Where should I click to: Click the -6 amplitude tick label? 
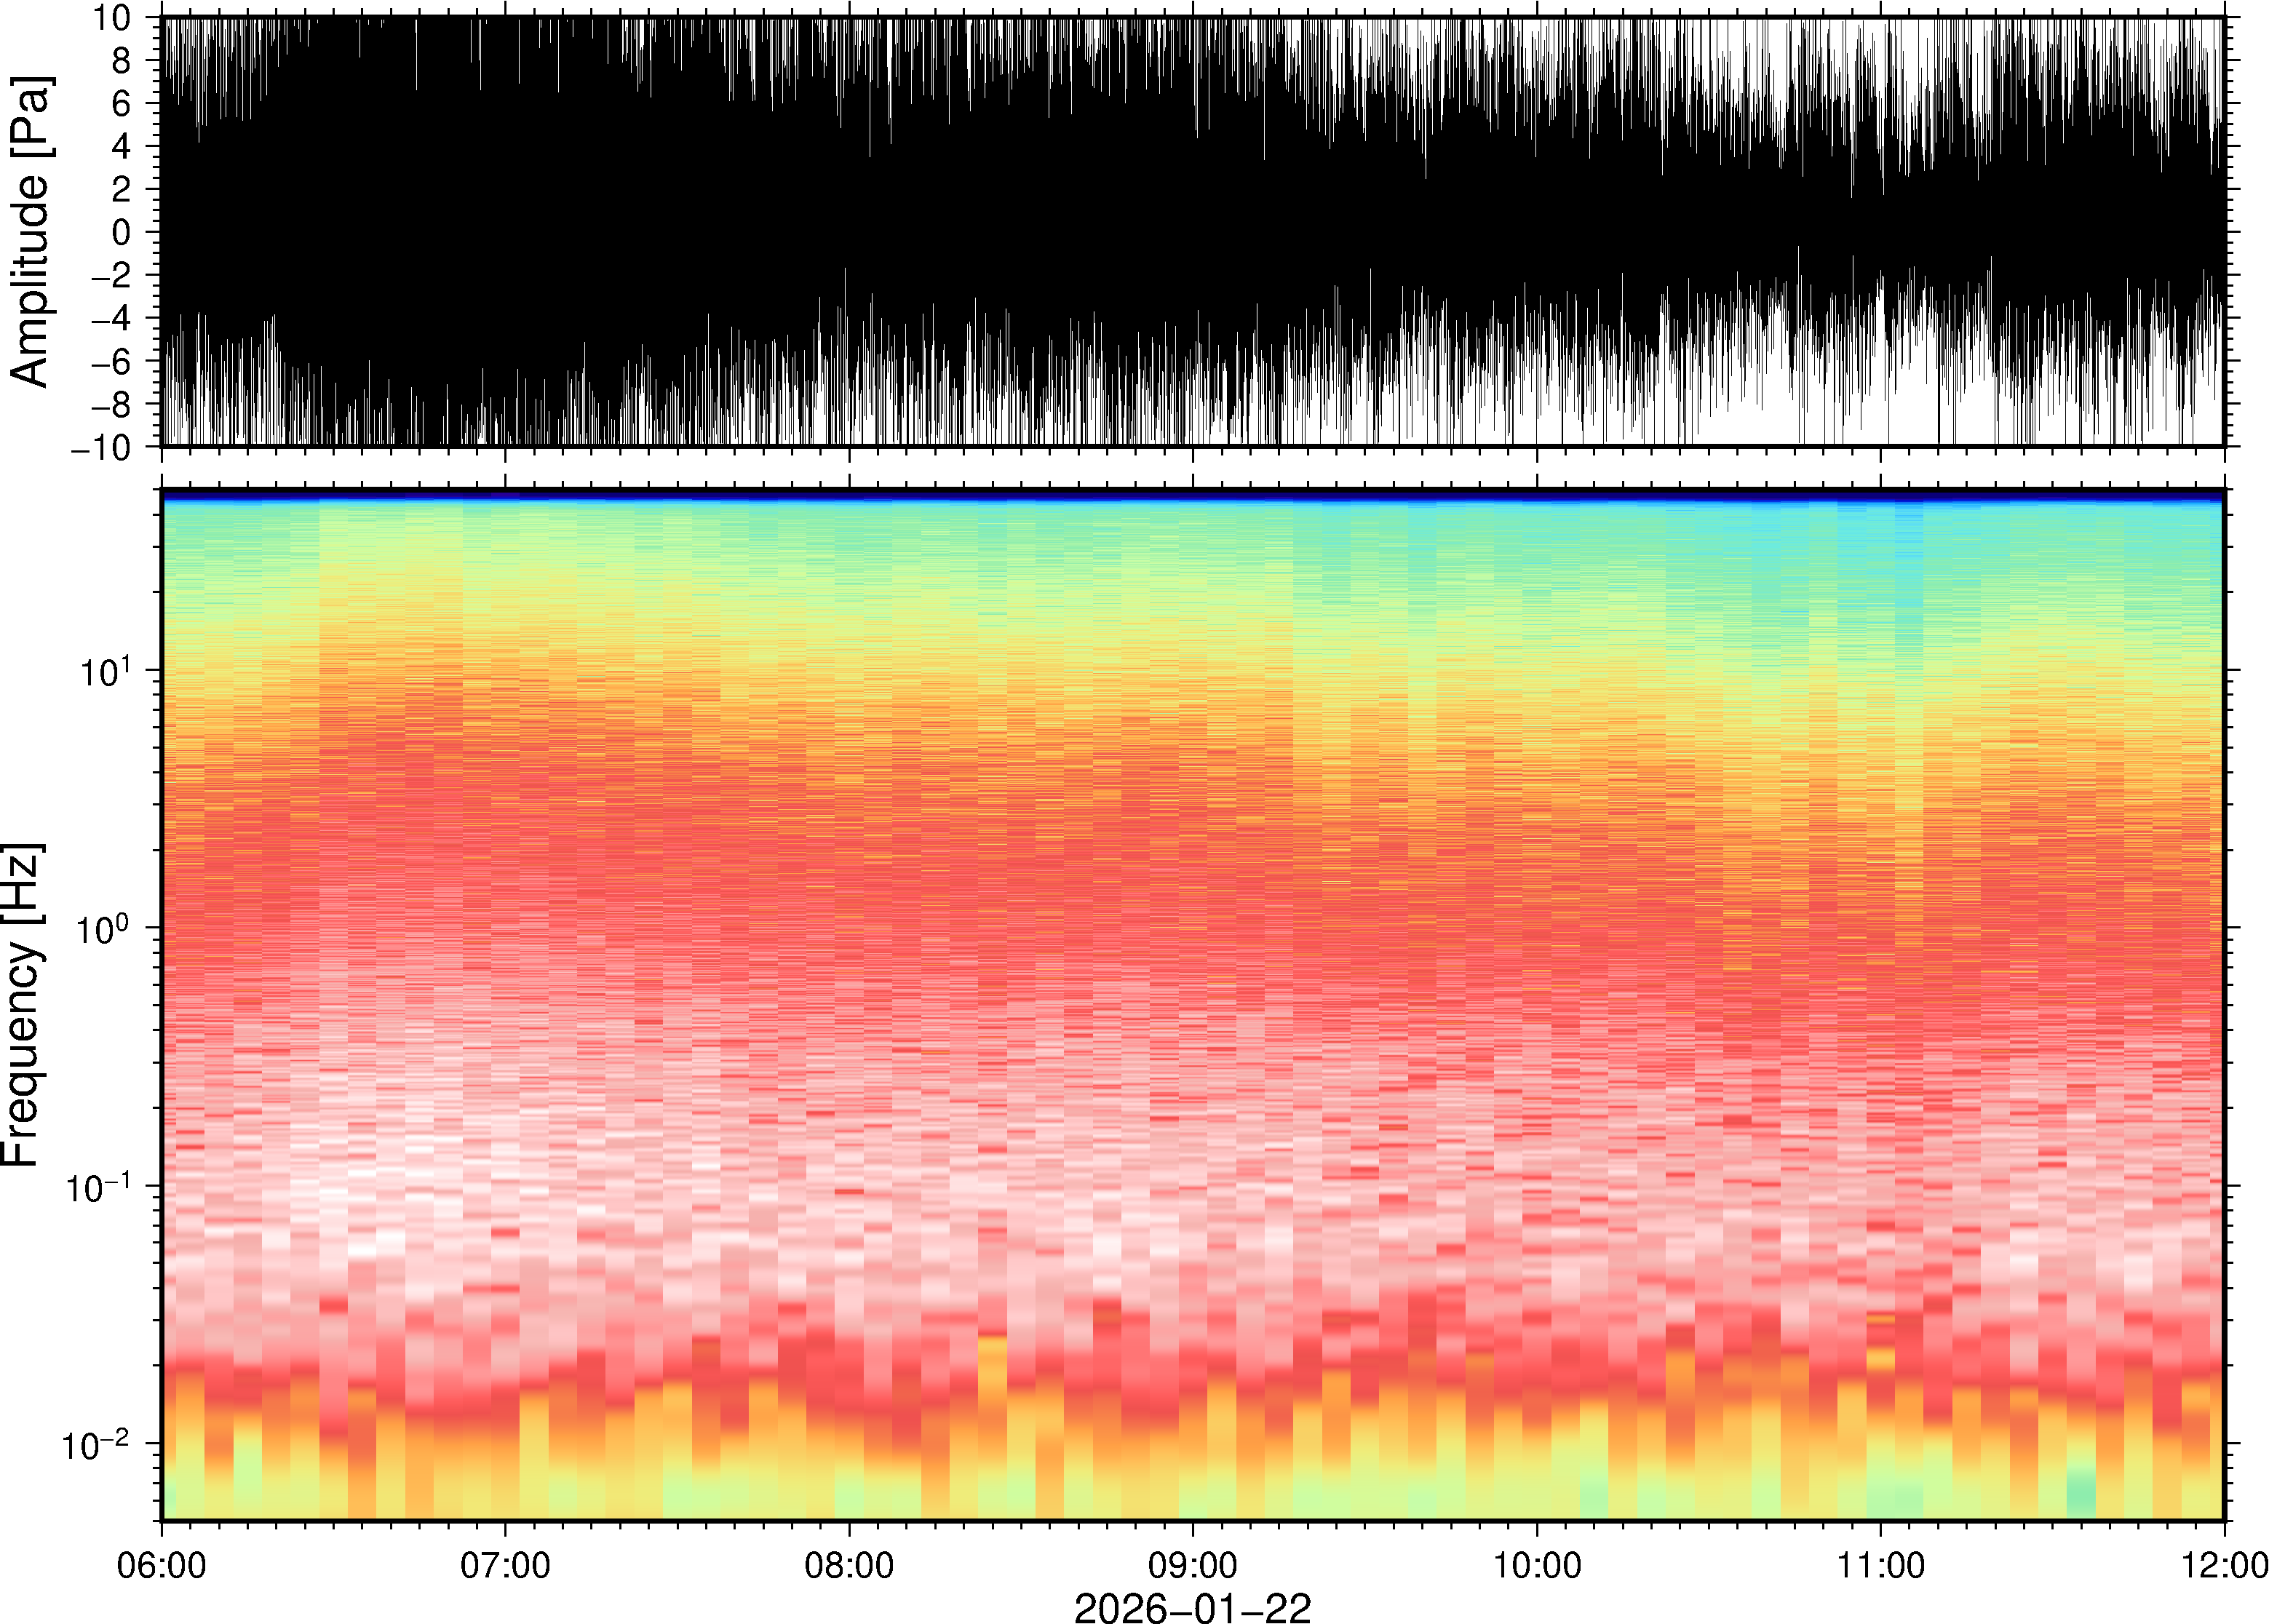110,362
